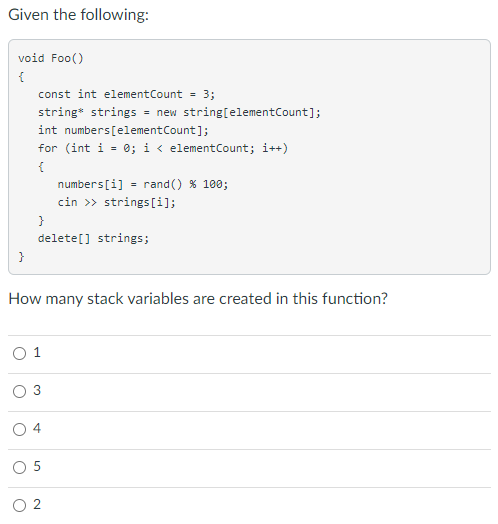Click the "const int elementCount = 3;" line
The width and height of the screenshot is (498, 524).
(126, 94)
